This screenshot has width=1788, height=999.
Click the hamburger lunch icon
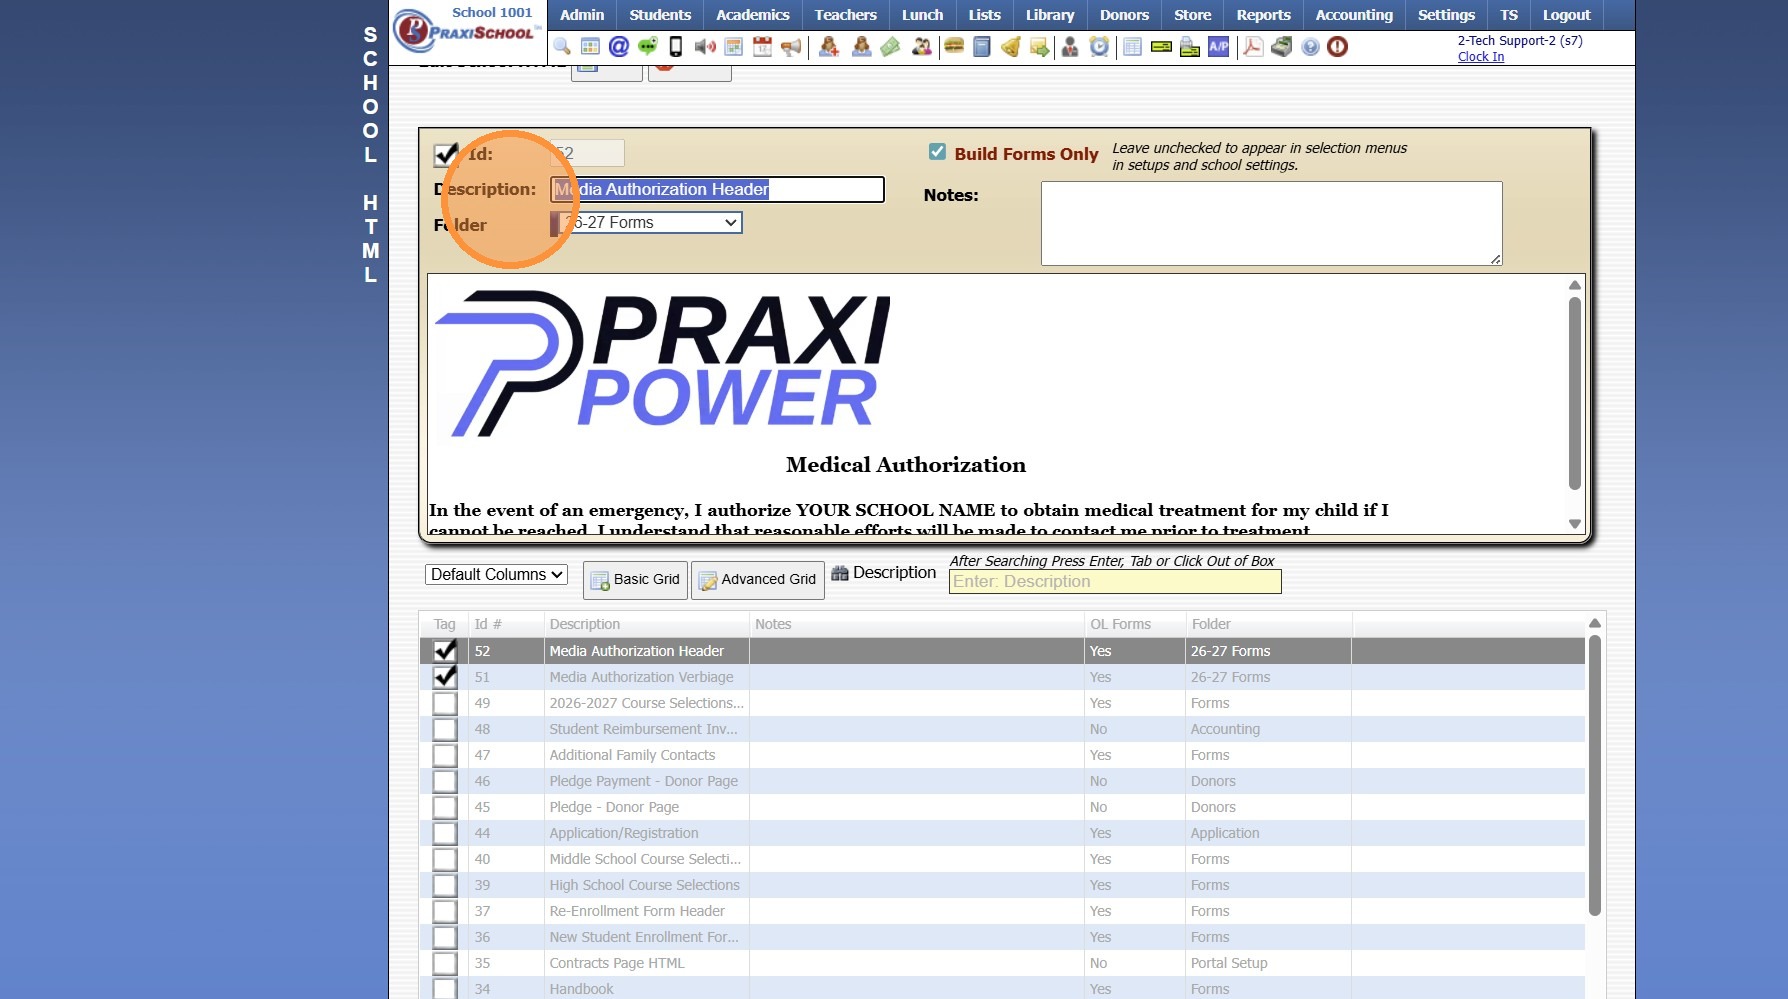[954, 47]
